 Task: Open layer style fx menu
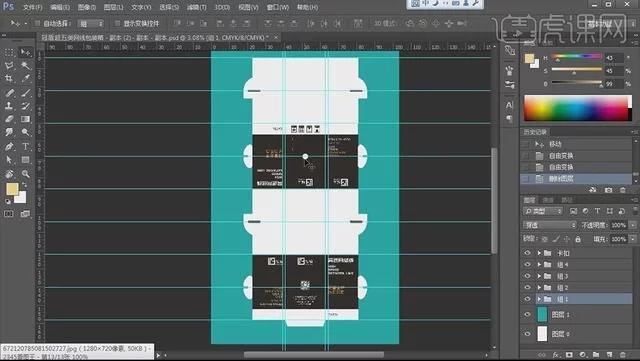[556, 355]
